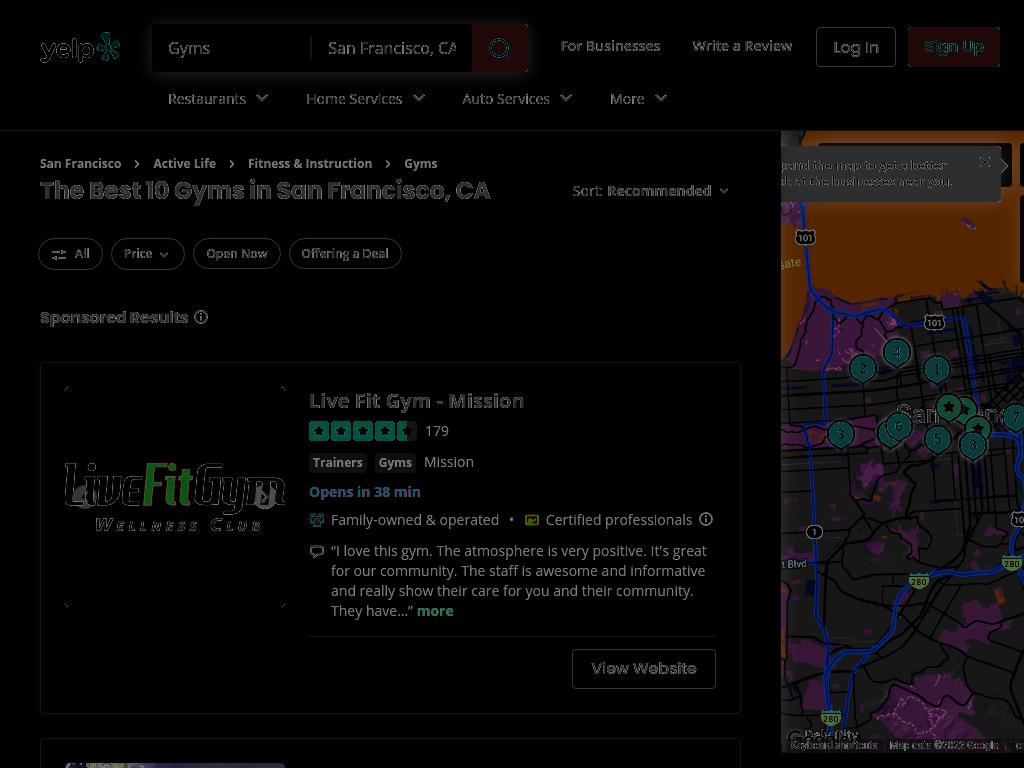This screenshot has height=768, width=1024.
Task: Click the Family-owned & operated icon
Action: tap(317, 520)
